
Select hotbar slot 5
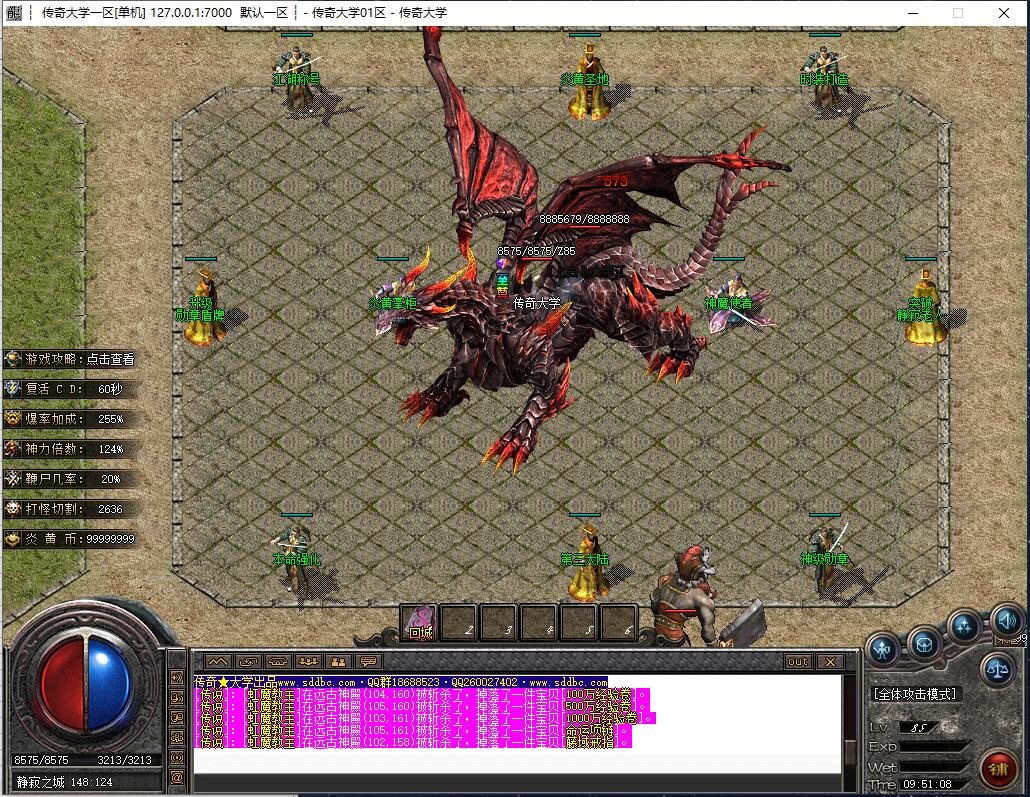coord(579,622)
